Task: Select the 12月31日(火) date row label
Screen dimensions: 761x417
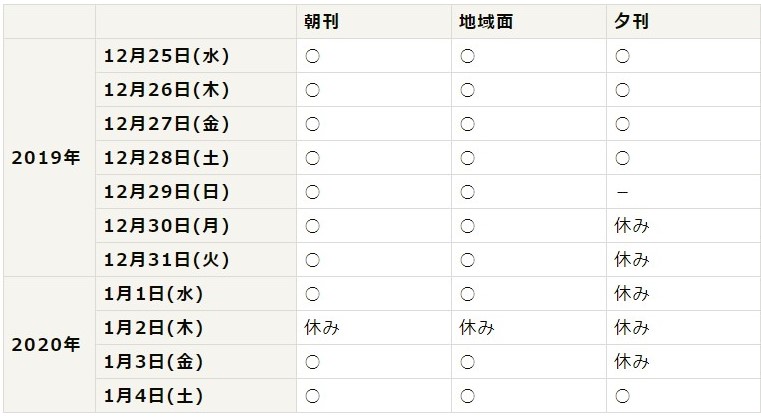Action: (x=167, y=260)
